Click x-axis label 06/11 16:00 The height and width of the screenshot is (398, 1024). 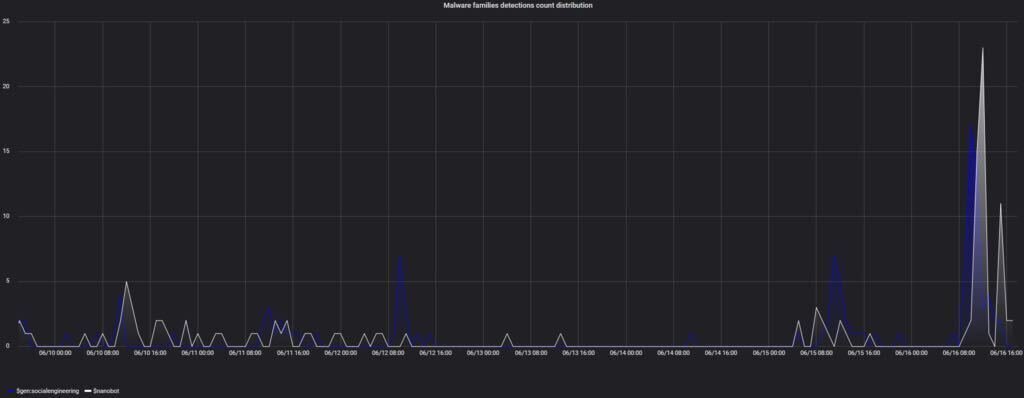click(293, 354)
